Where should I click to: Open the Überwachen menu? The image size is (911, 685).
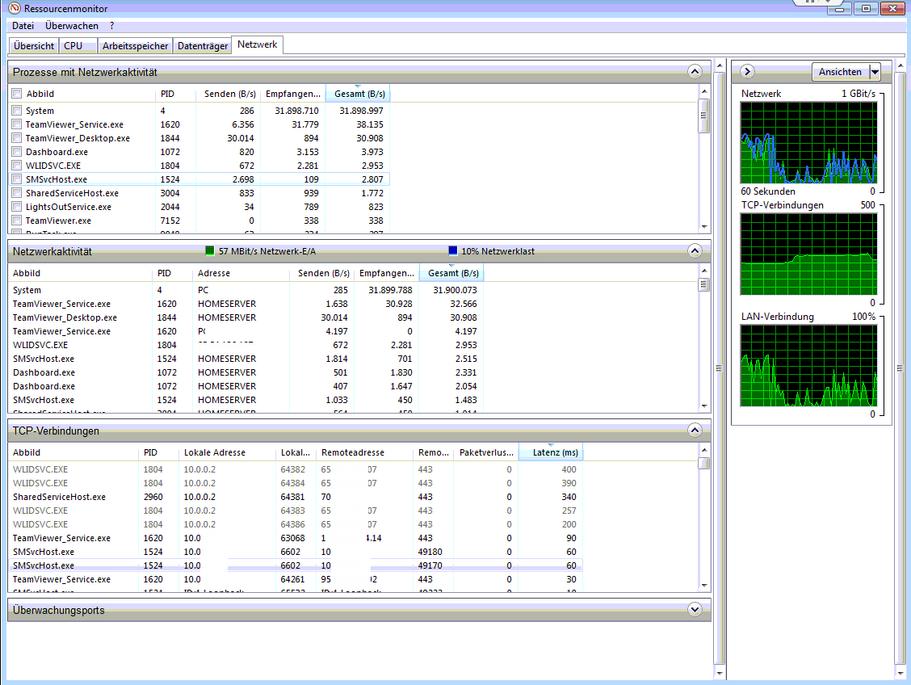click(x=71, y=25)
